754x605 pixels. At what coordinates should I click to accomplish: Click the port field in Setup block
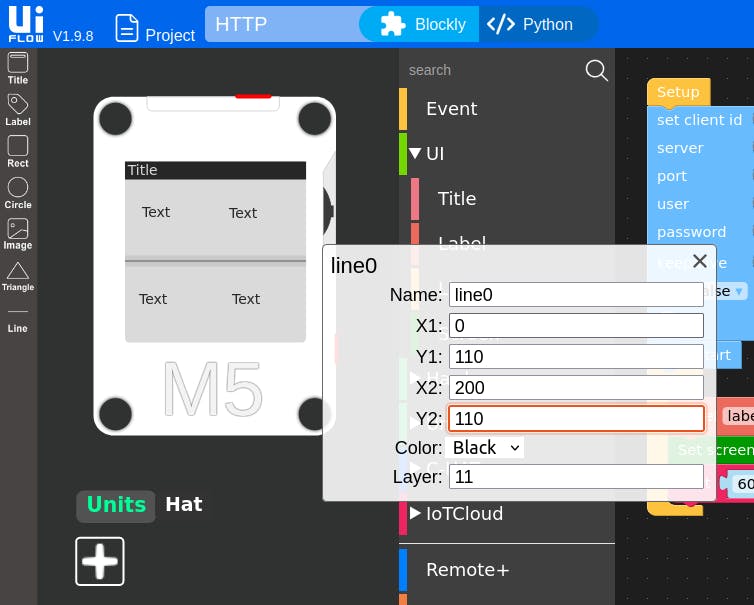click(x=672, y=176)
